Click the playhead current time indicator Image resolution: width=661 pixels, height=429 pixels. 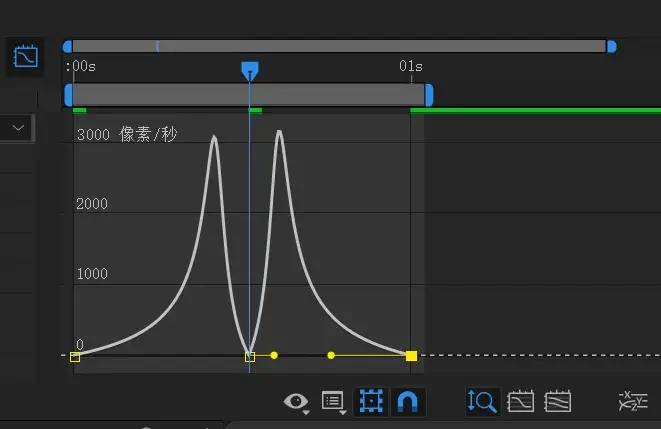250,70
